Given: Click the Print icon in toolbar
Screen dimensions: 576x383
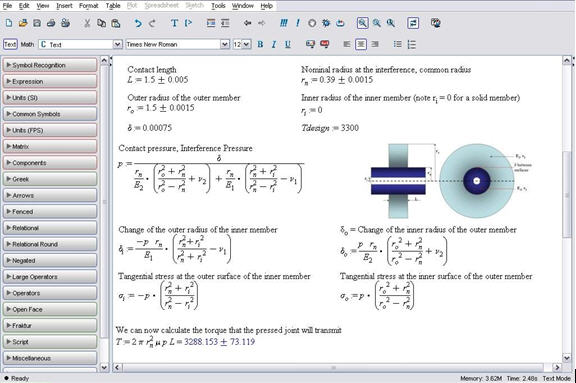Looking at the screenshot, I should pos(51,23).
